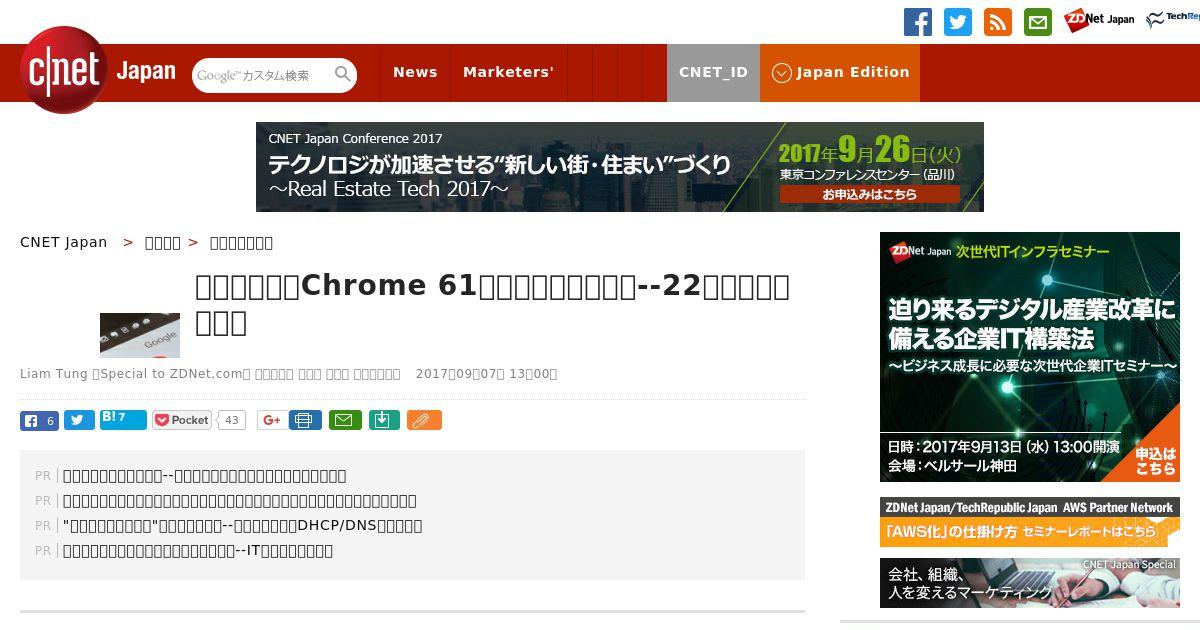Tweet the article with Twitter share button
This screenshot has width=1200, height=630.
click(x=79, y=420)
